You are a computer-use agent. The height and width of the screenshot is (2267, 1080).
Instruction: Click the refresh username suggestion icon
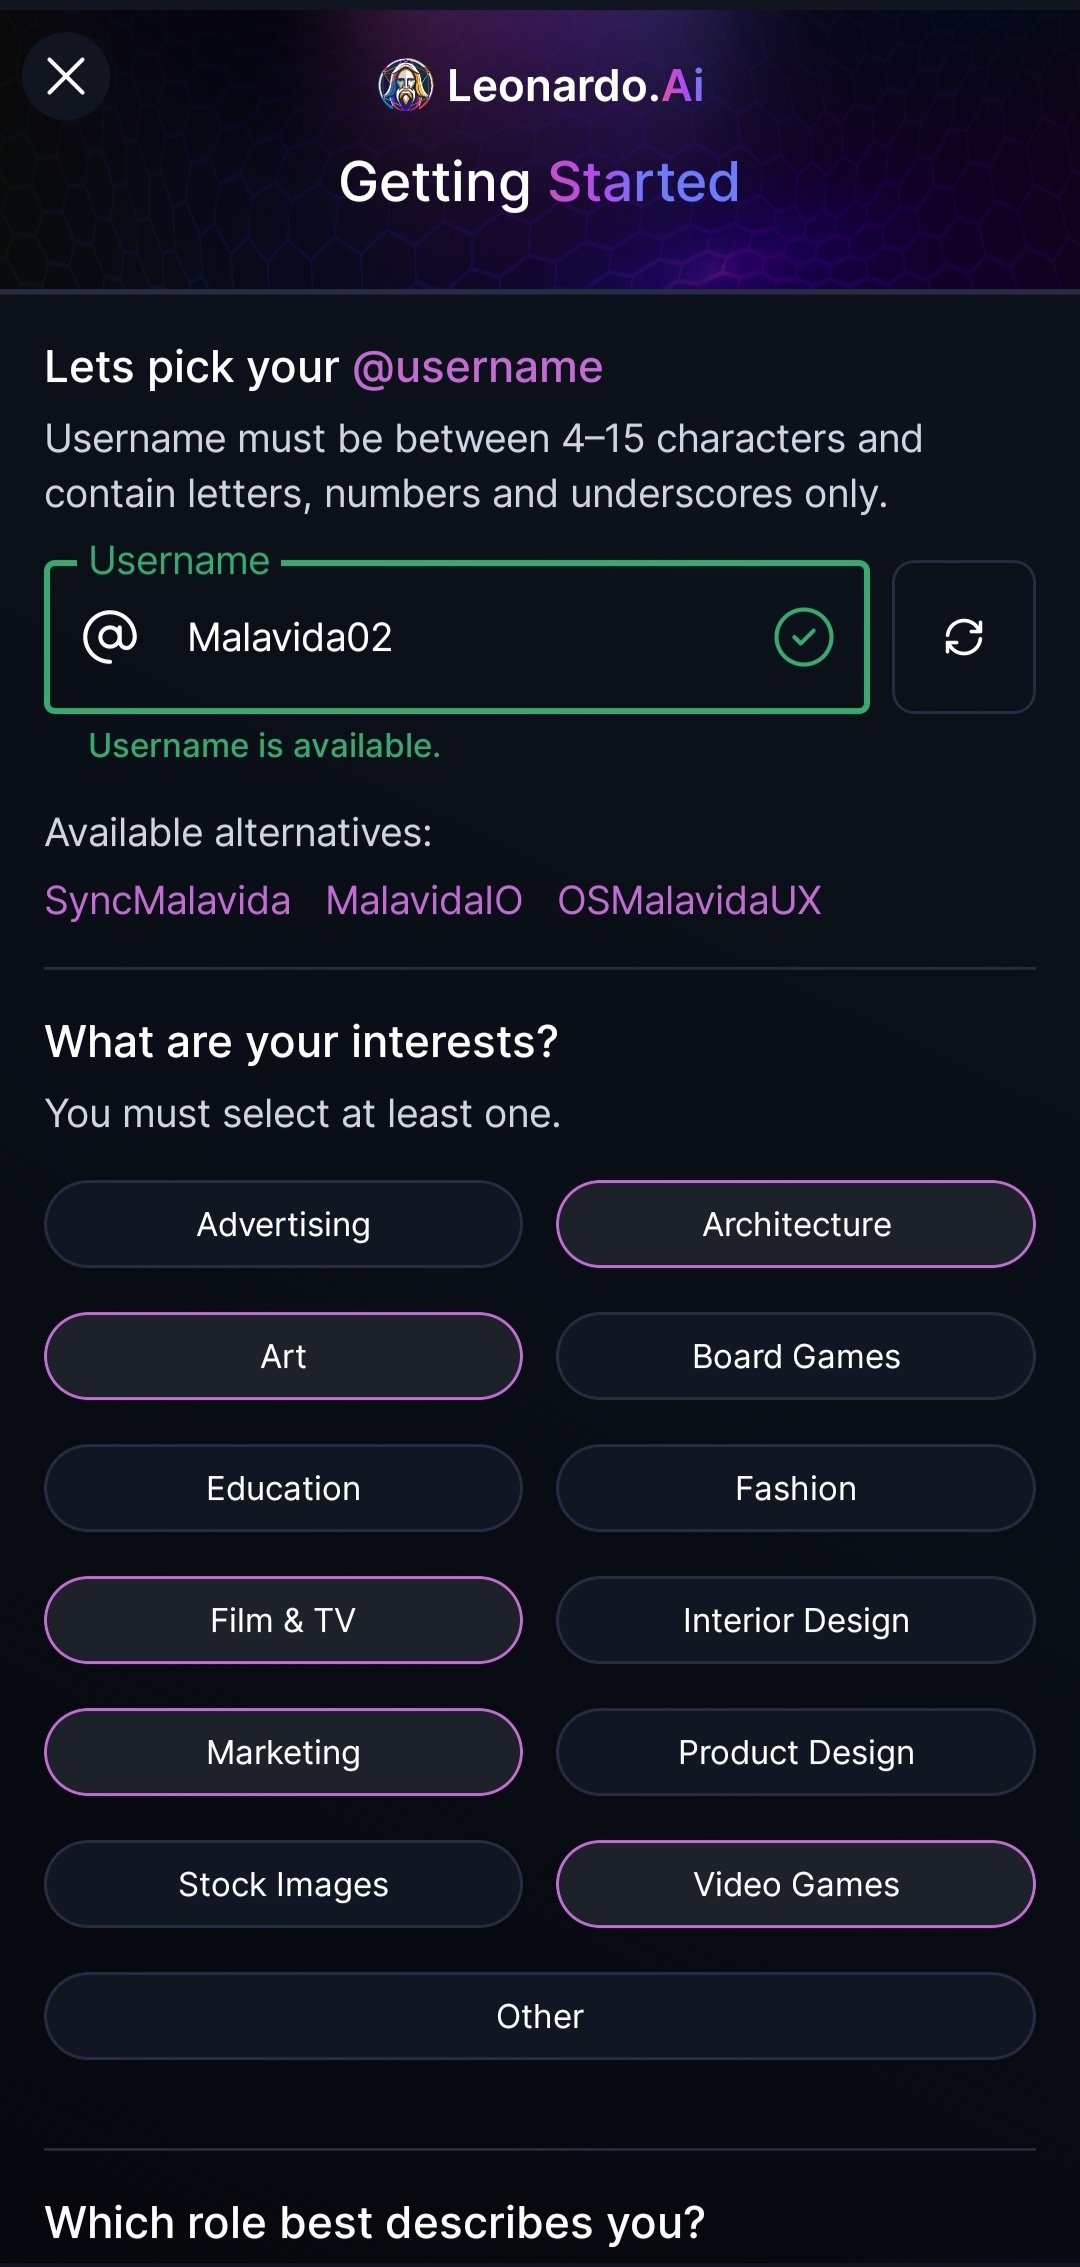pos(963,637)
